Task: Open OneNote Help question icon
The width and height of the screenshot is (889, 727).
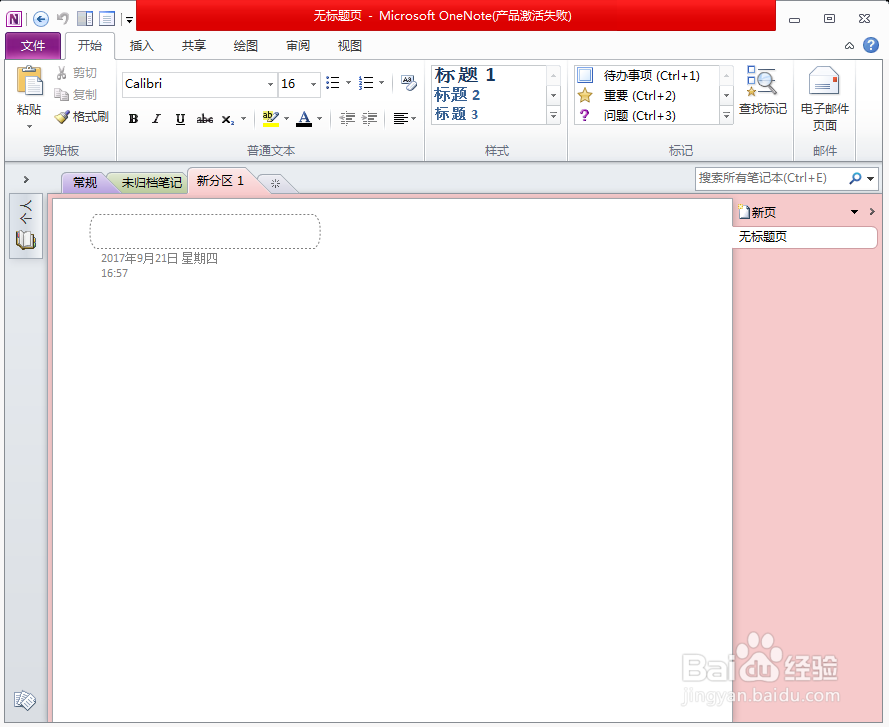Action: coord(871,45)
